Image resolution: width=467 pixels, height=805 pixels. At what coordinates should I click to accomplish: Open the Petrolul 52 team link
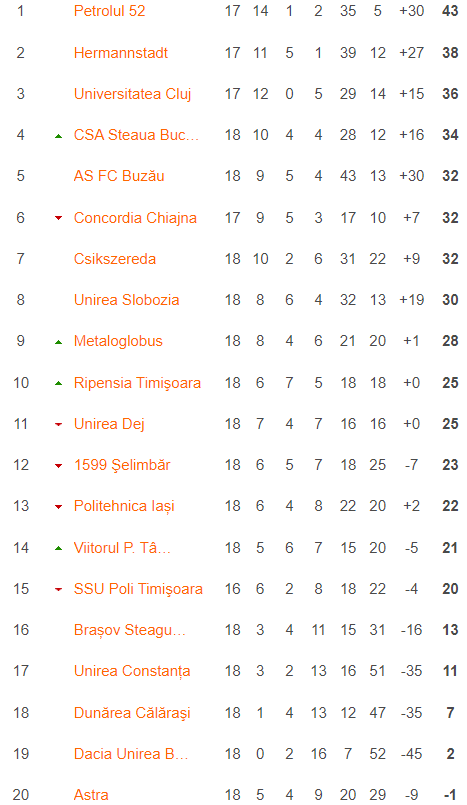109,11
